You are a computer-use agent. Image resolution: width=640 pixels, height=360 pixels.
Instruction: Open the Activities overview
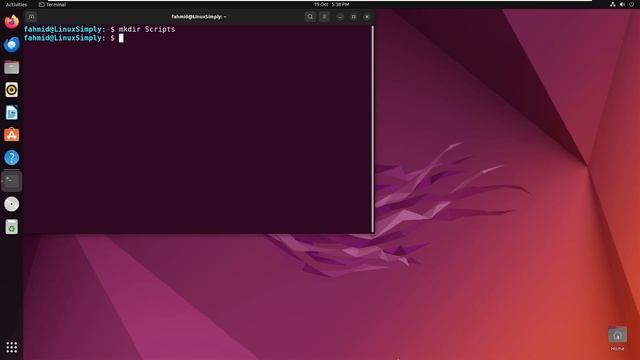point(16,4)
